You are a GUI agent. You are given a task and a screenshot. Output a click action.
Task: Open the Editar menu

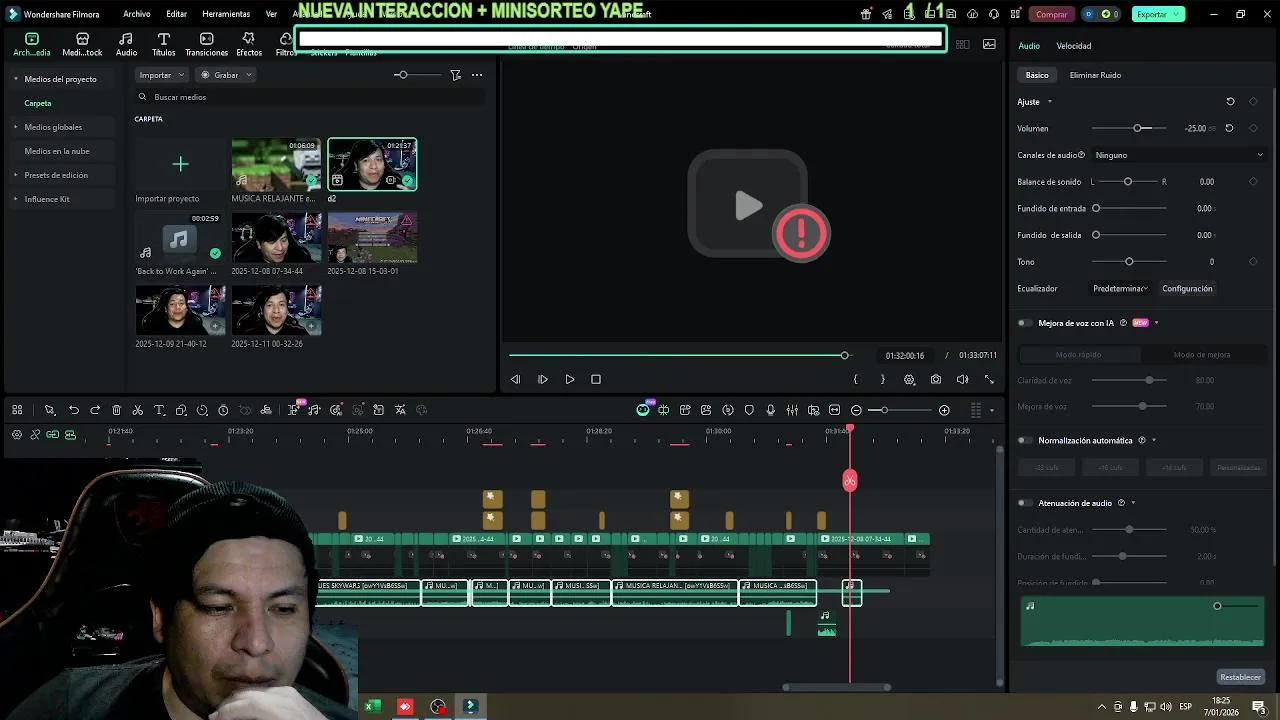(x=177, y=14)
